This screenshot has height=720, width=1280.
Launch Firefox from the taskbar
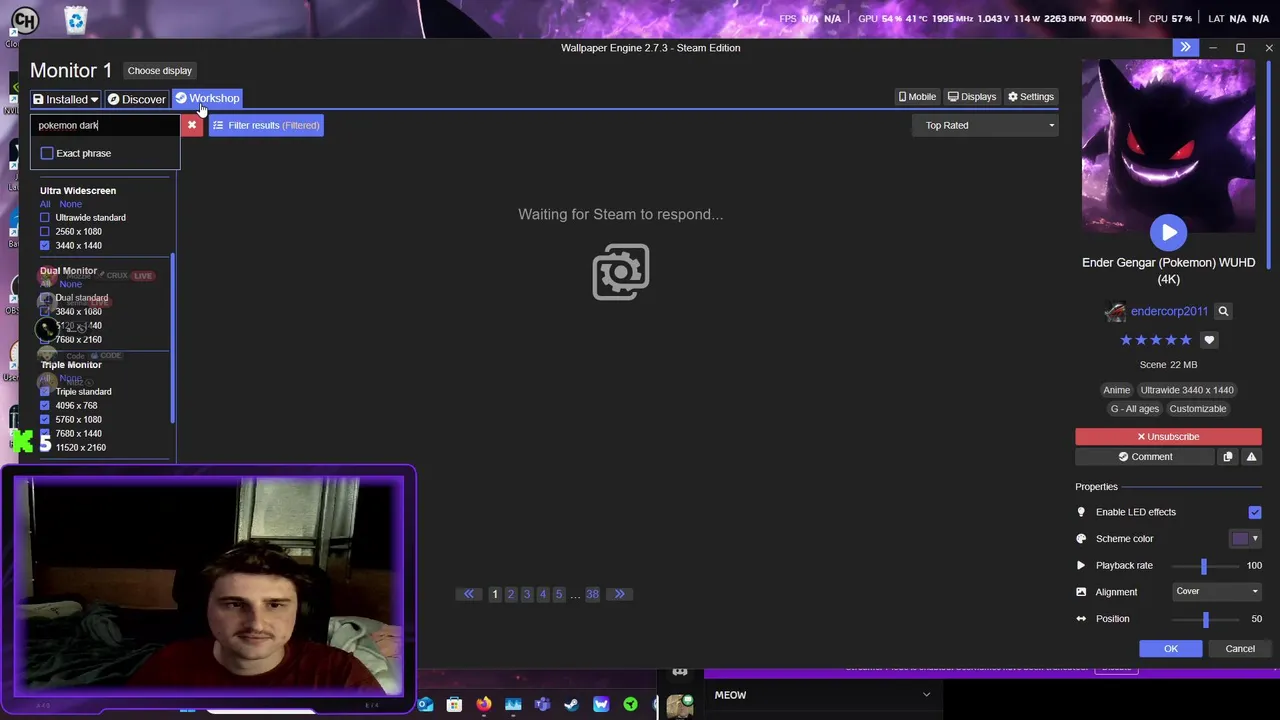(x=484, y=705)
